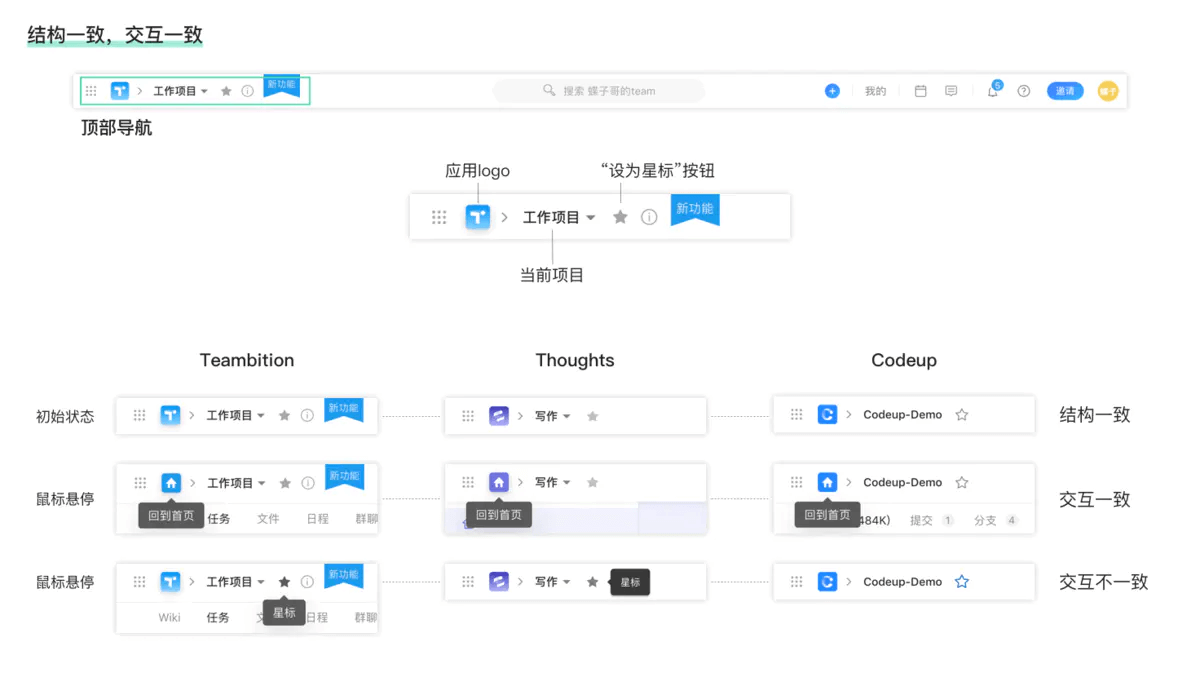
Task: Click the Teambition column heading
Action: tap(247, 360)
